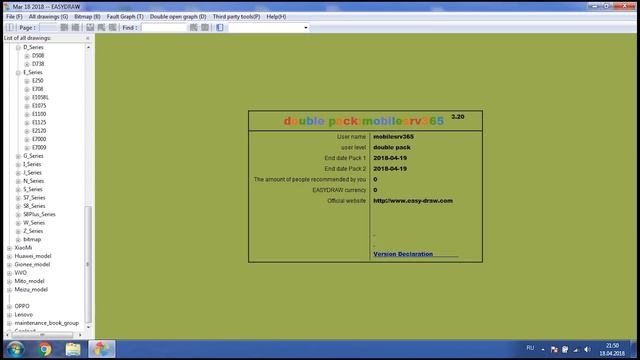Open the File (F) menu
640x360 pixels.
pyautogui.click(x=14, y=17)
